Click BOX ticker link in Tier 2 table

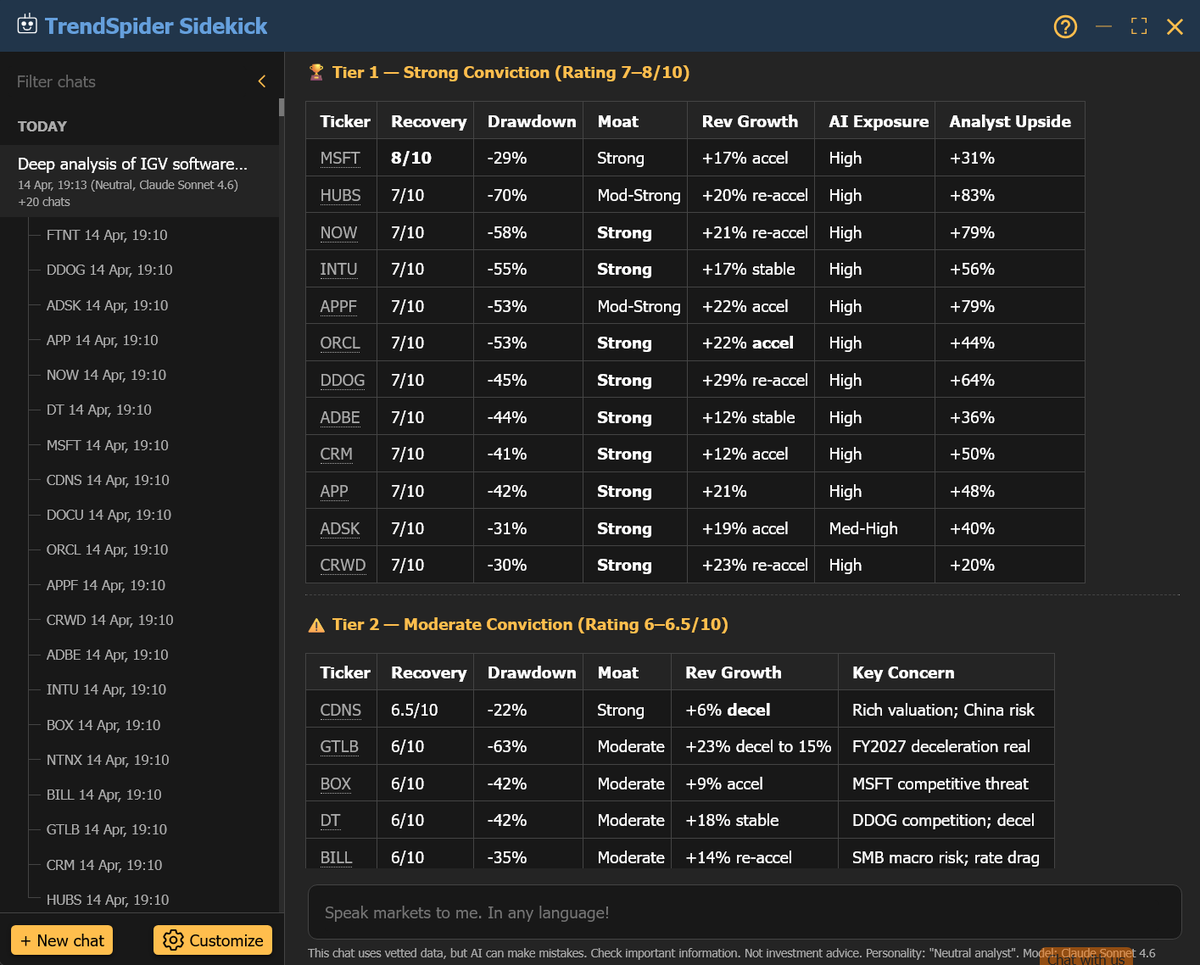(336, 784)
